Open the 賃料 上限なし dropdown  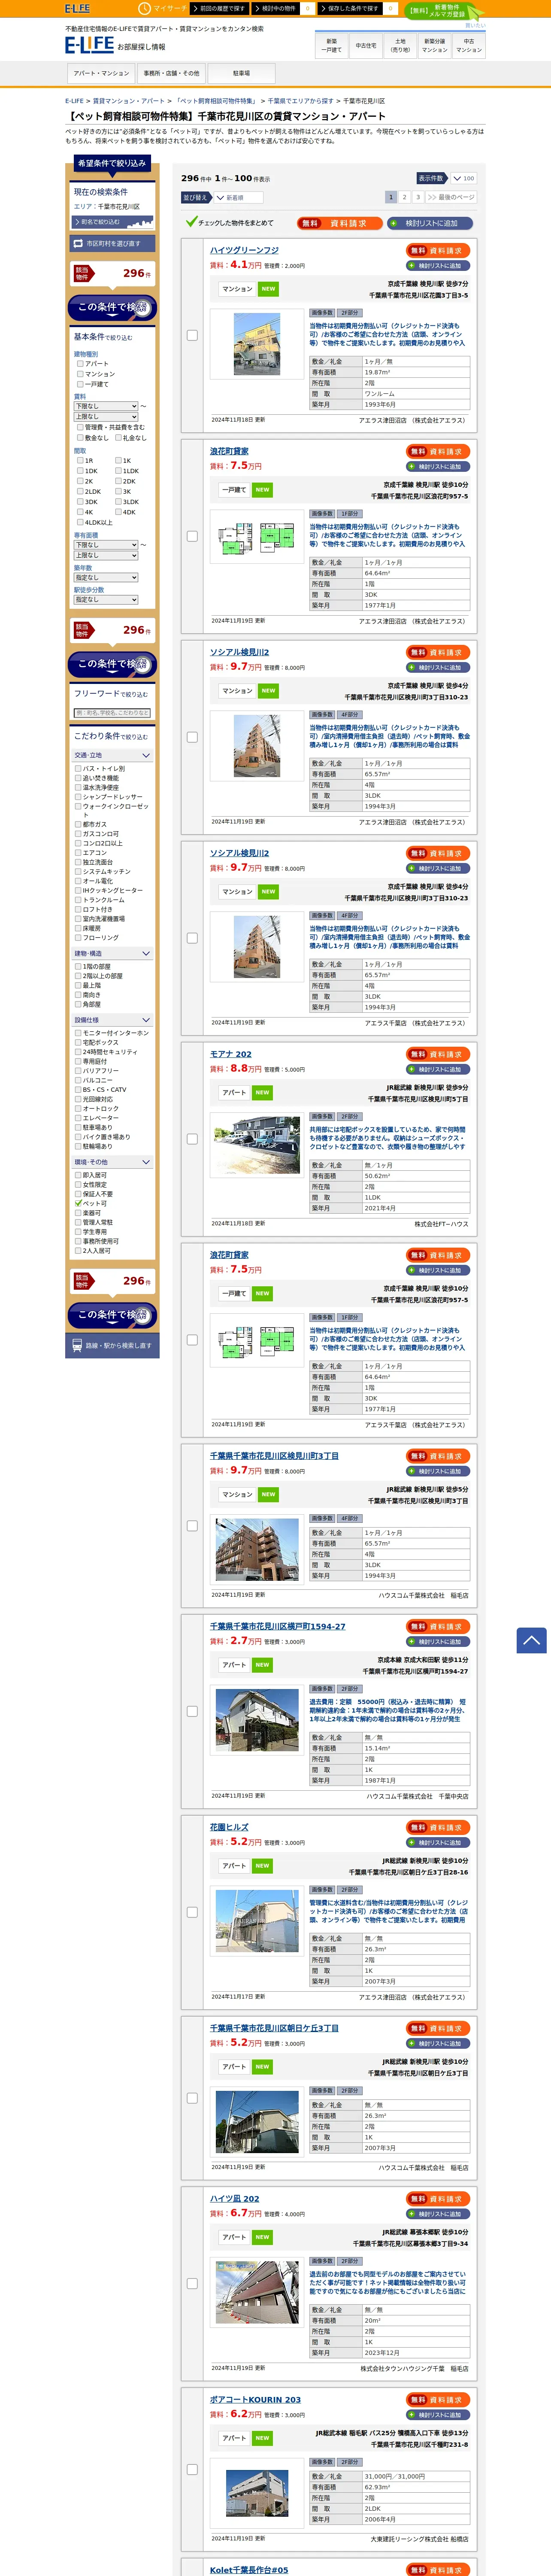coord(105,417)
